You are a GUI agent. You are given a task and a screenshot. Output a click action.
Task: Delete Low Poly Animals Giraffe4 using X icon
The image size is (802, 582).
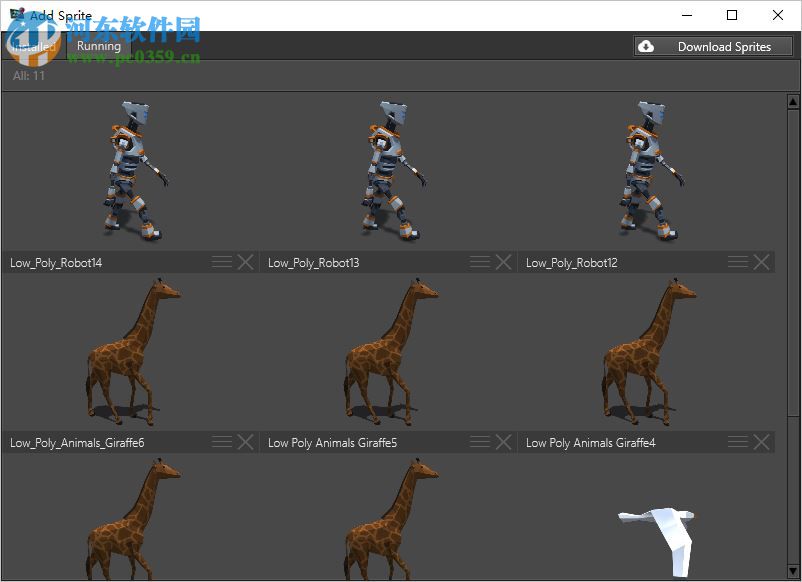pos(762,442)
